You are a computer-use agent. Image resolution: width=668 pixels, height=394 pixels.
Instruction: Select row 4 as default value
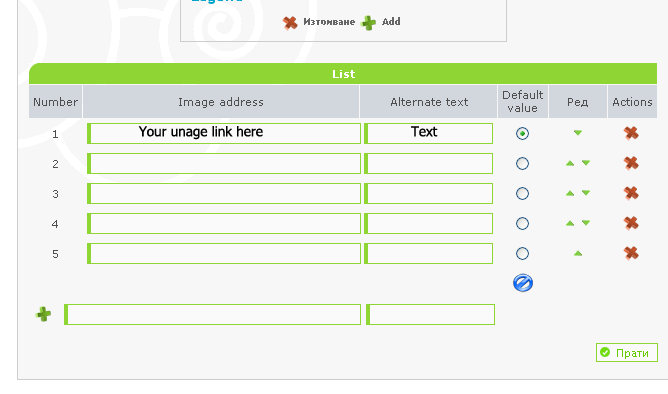click(522, 224)
